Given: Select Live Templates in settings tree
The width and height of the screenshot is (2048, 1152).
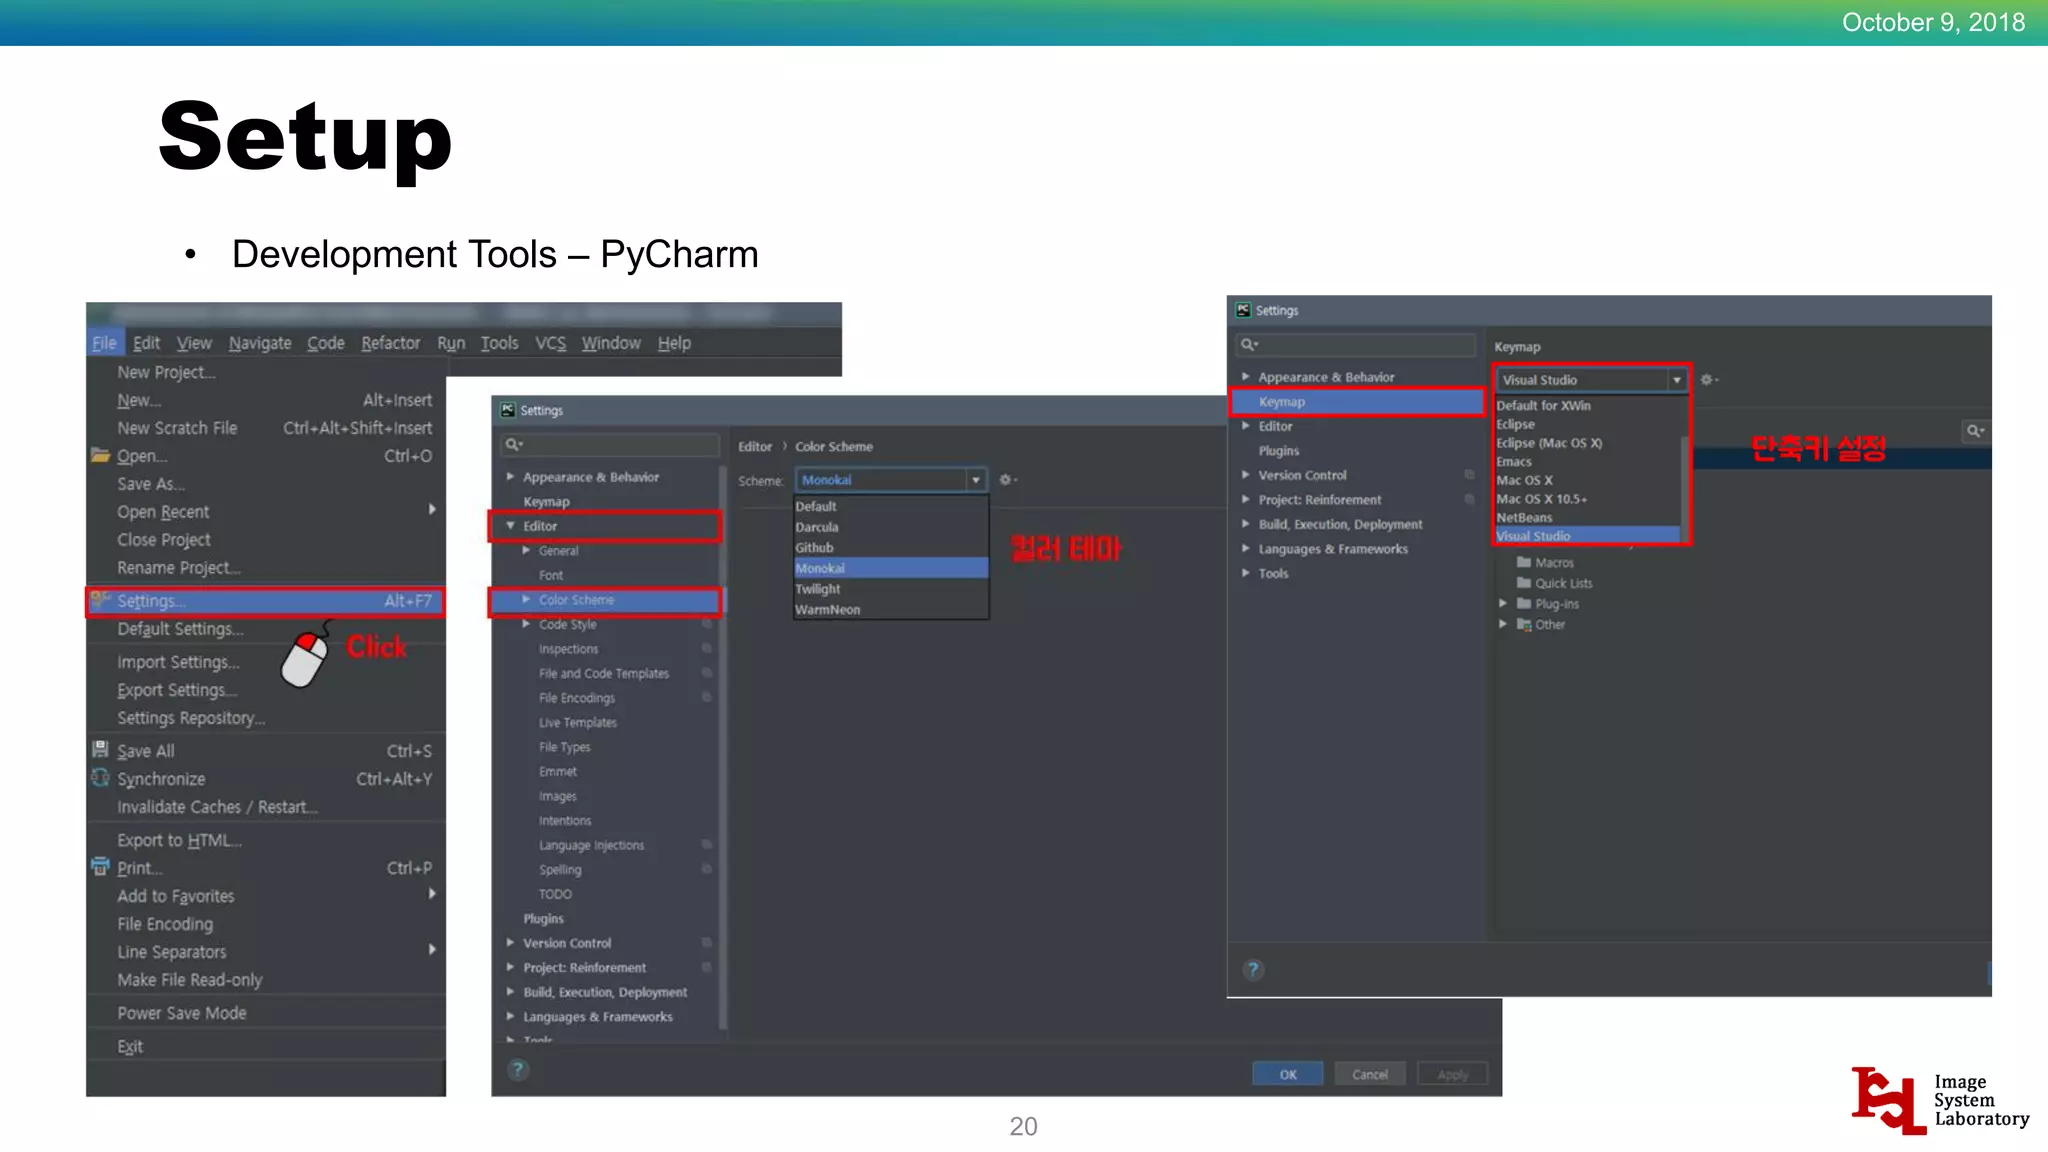Looking at the screenshot, I should 578,723.
